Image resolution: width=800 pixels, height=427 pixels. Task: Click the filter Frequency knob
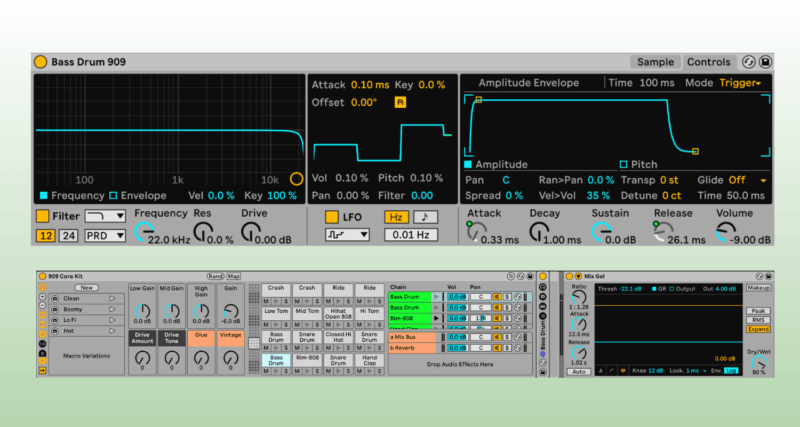tap(144, 232)
